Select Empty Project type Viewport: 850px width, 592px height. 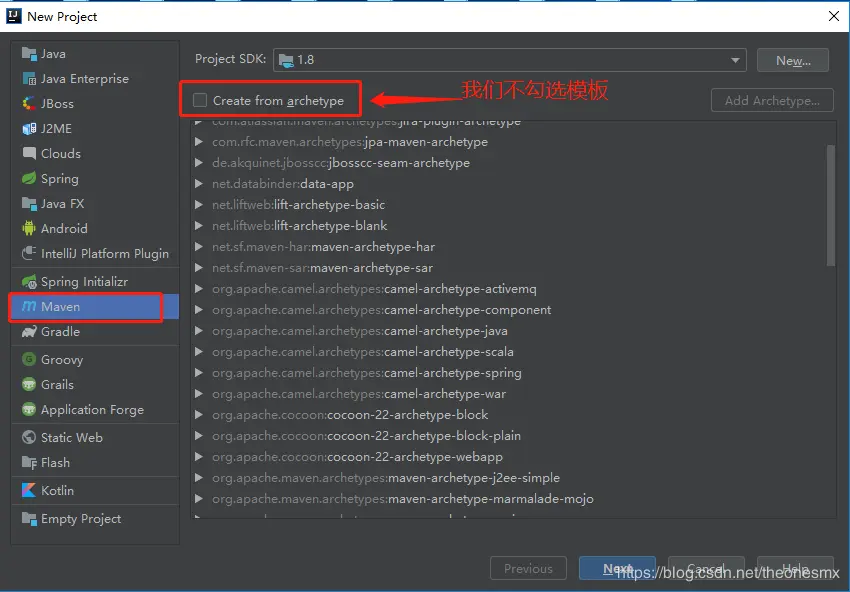click(95, 518)
